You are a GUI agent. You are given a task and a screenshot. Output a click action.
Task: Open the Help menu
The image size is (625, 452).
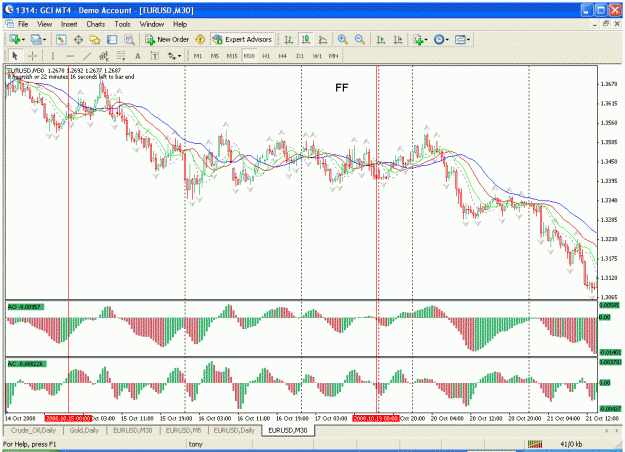click(180, 24)
